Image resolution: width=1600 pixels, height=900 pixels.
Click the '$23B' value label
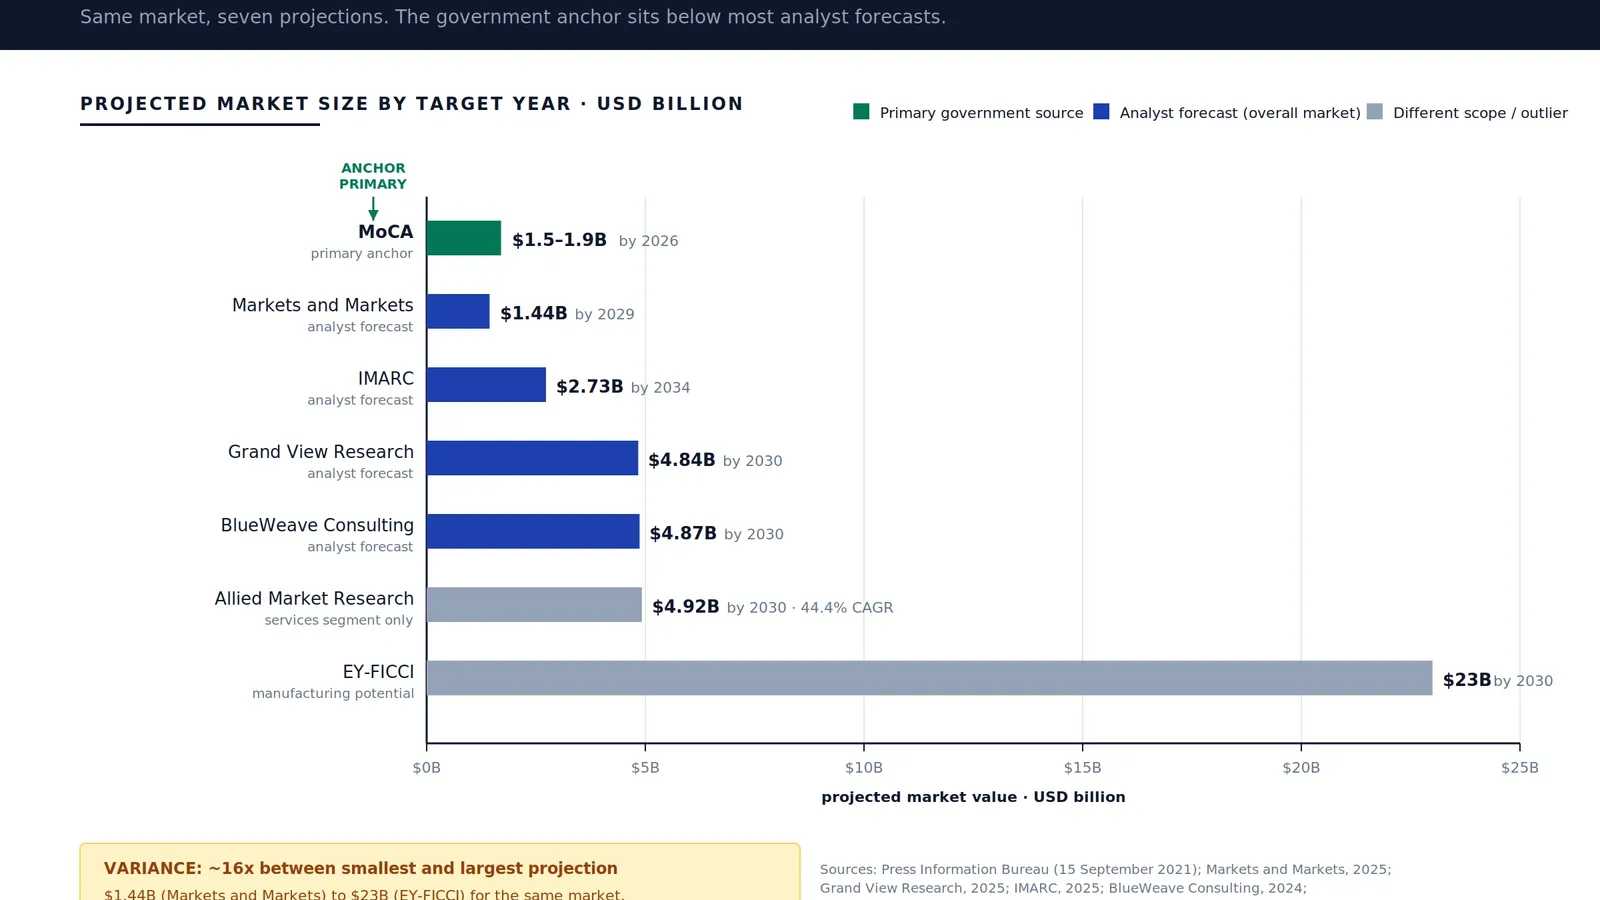click(x=1467, y=681)
